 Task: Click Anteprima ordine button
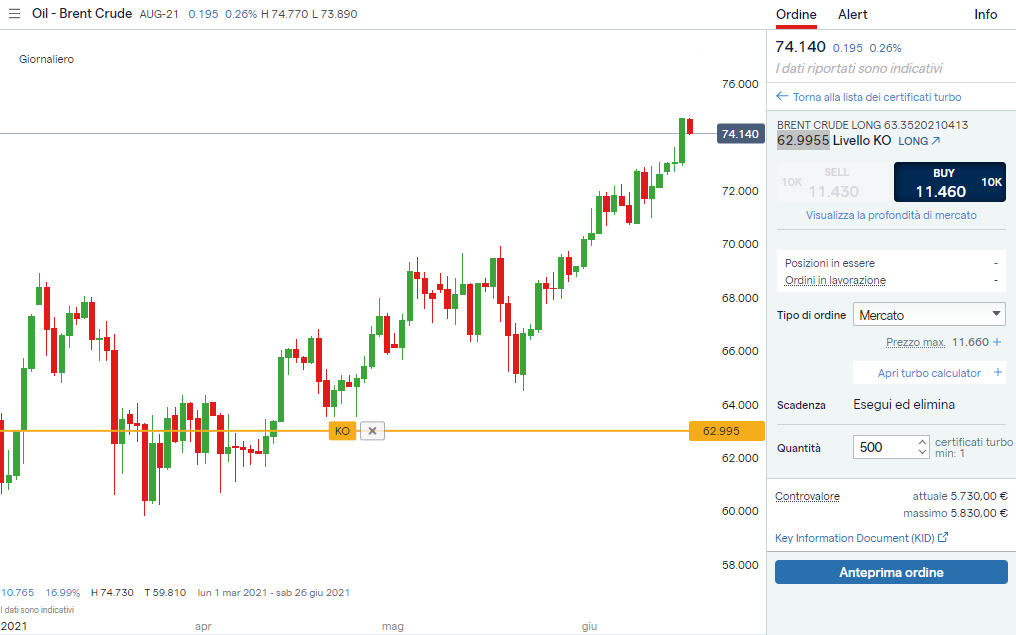tap(891, 572)
